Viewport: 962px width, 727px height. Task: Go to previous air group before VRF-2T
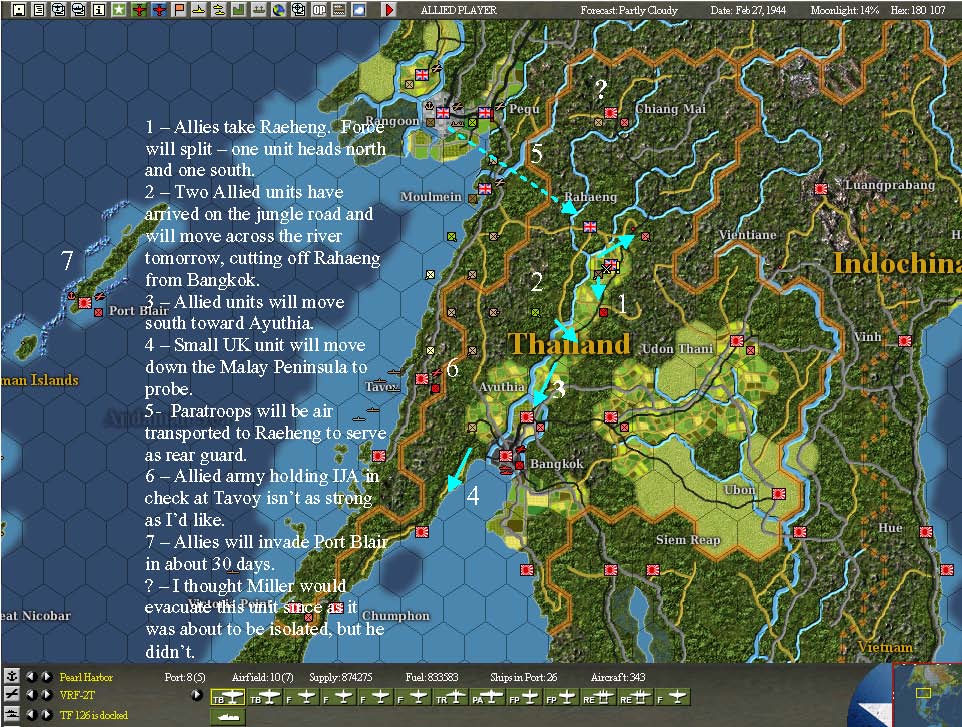pyautogui.click(x=31, y=695)
